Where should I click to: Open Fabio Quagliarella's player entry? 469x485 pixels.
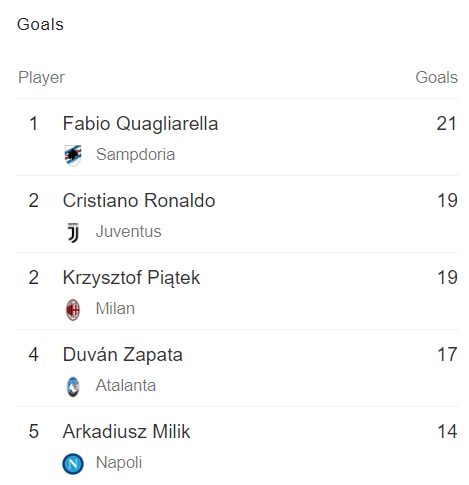[x=140, y=124]
